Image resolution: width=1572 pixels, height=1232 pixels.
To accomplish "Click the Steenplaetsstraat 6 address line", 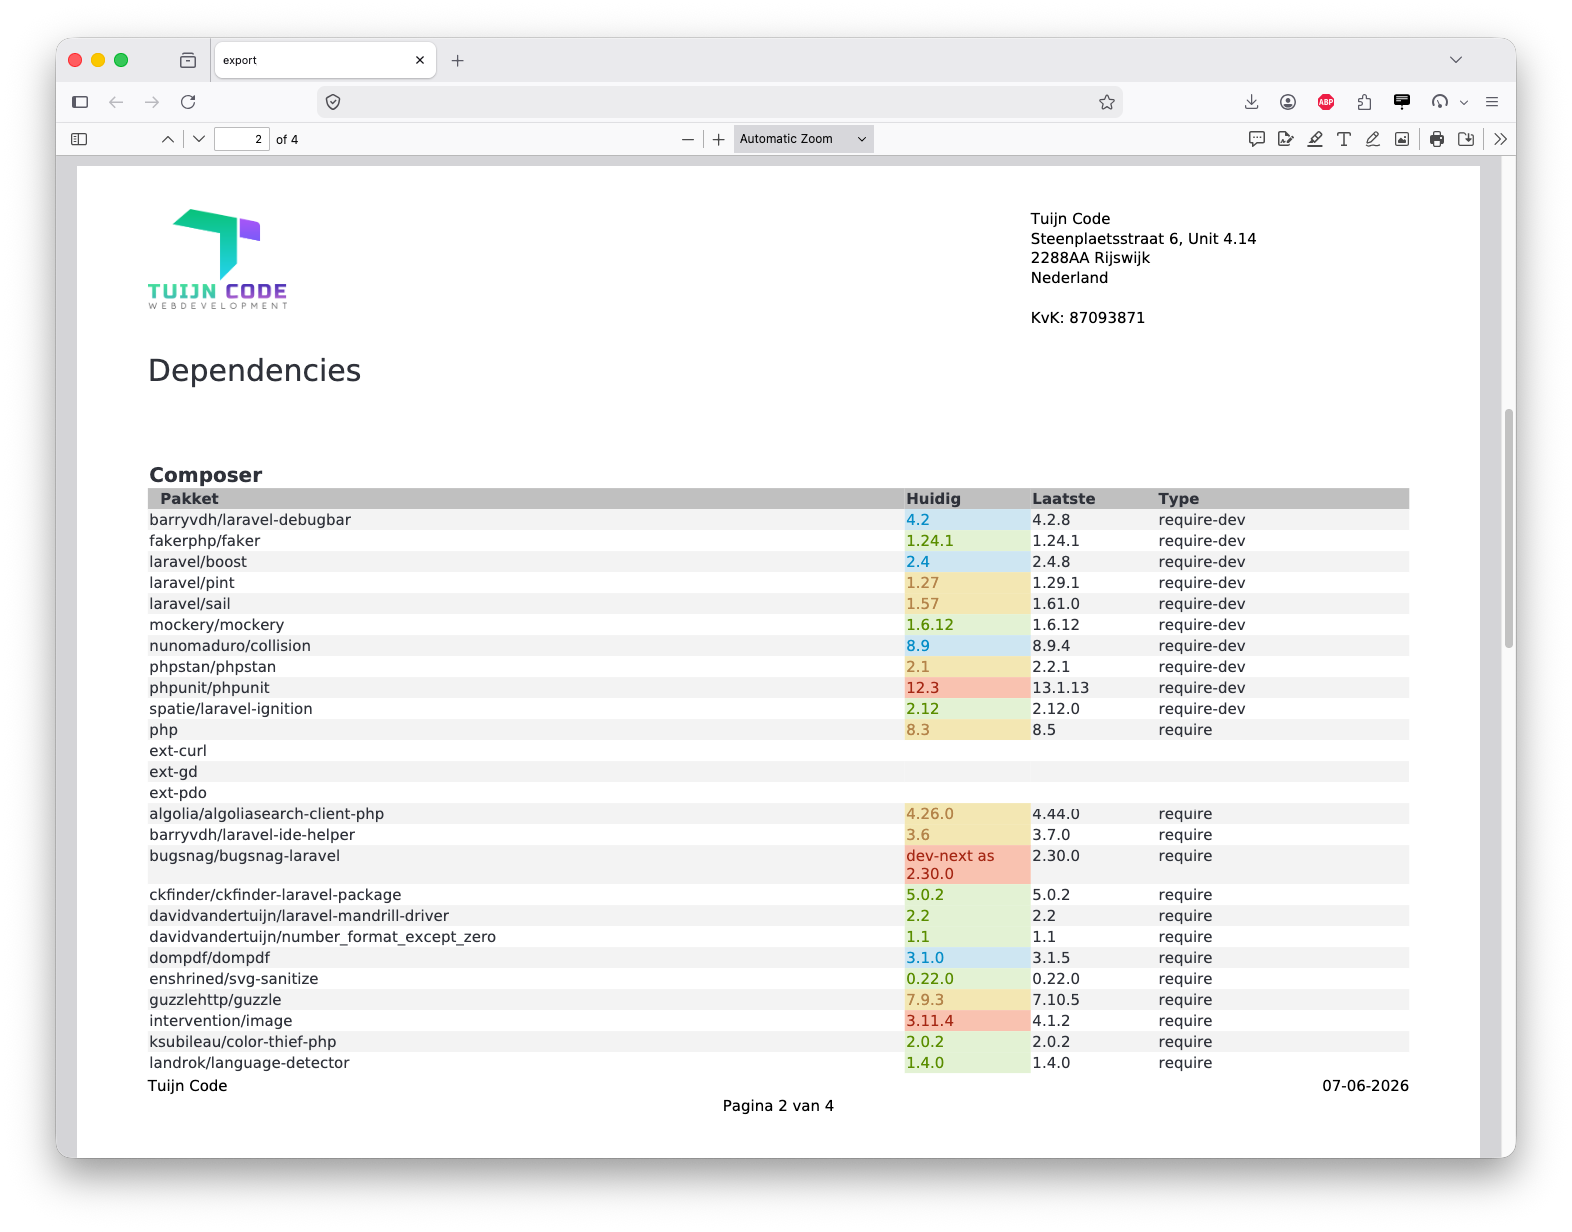I will point(1143,239).
